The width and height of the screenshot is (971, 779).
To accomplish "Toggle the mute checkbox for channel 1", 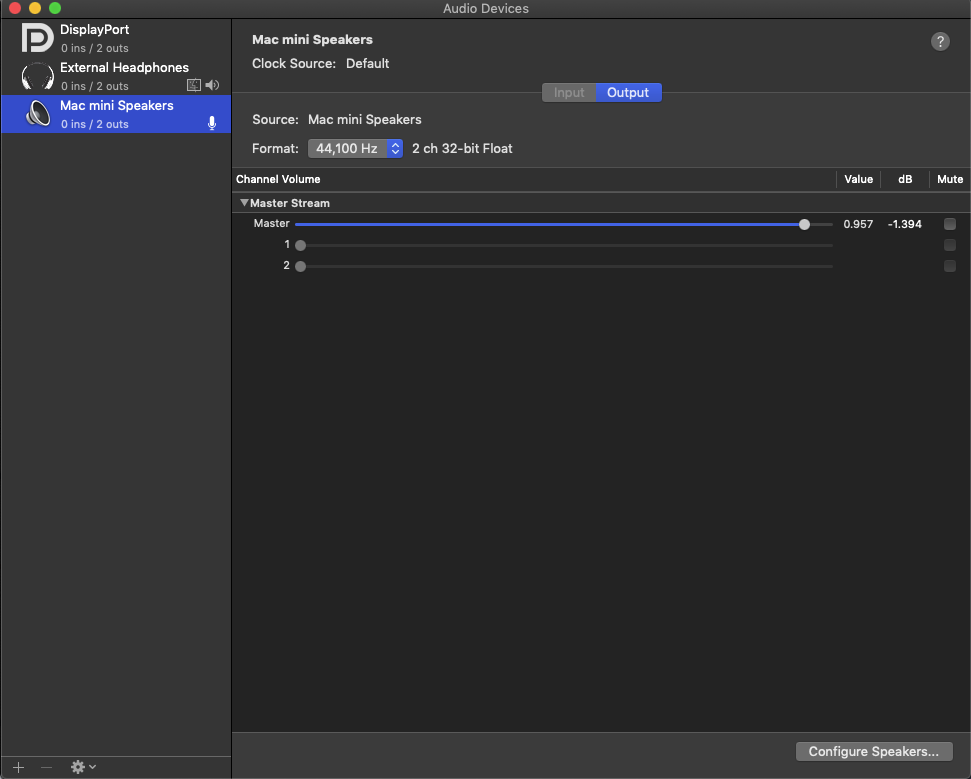I will pos(950,245).
